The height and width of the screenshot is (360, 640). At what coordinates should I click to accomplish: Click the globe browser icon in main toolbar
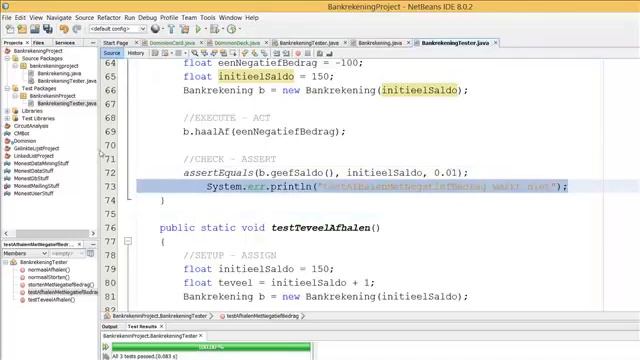click(x=155, y=29)
